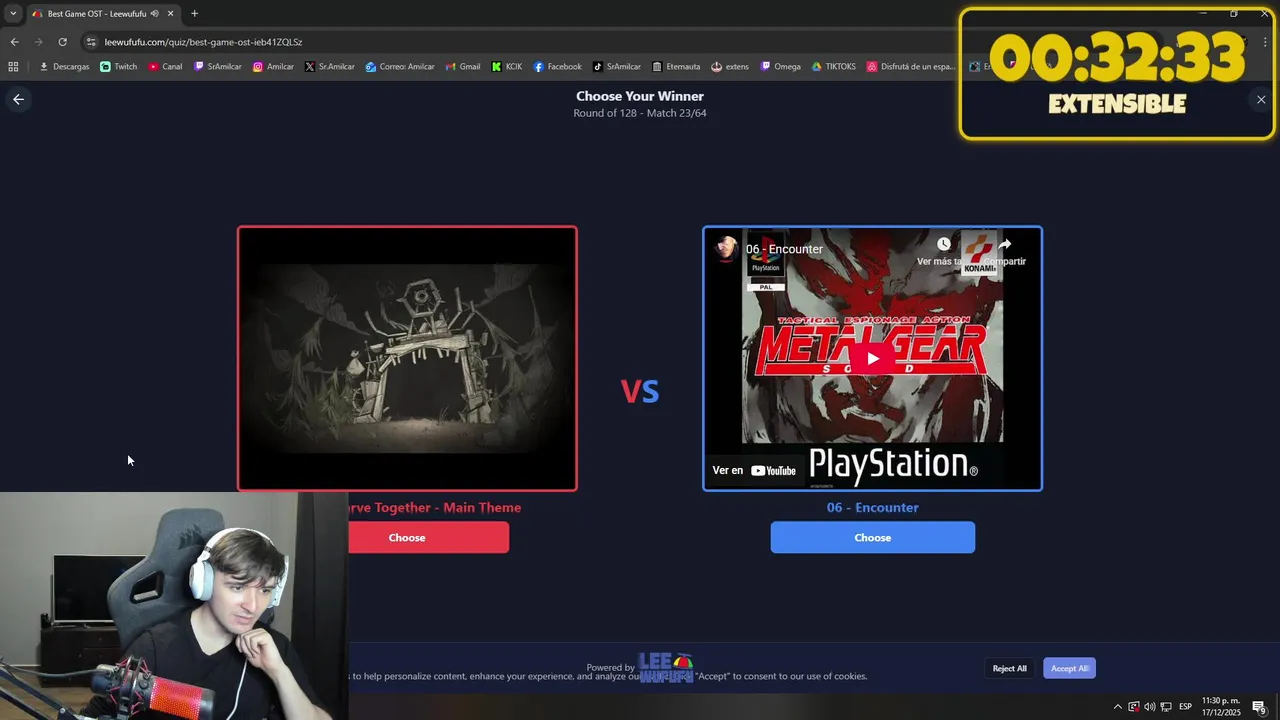This screenshot has width=1280, height=720.
Task: Click the Don't Starve video thumbnail
Action: [407, 358]
